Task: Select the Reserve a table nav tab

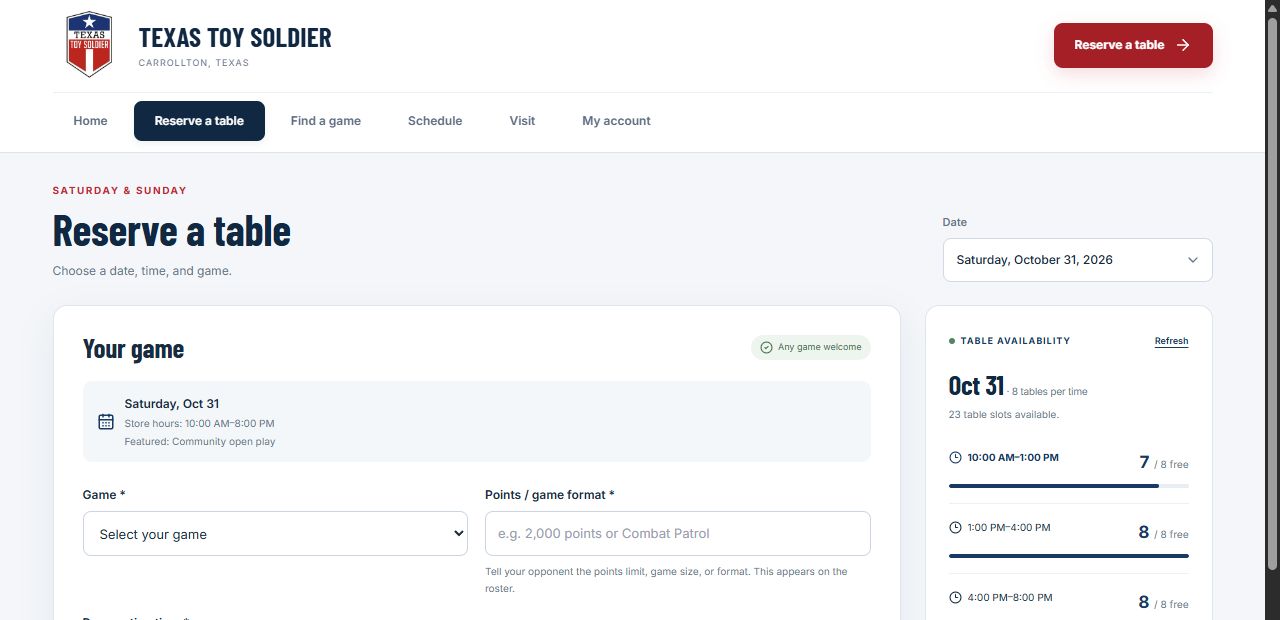Action: tap(199, 121)
